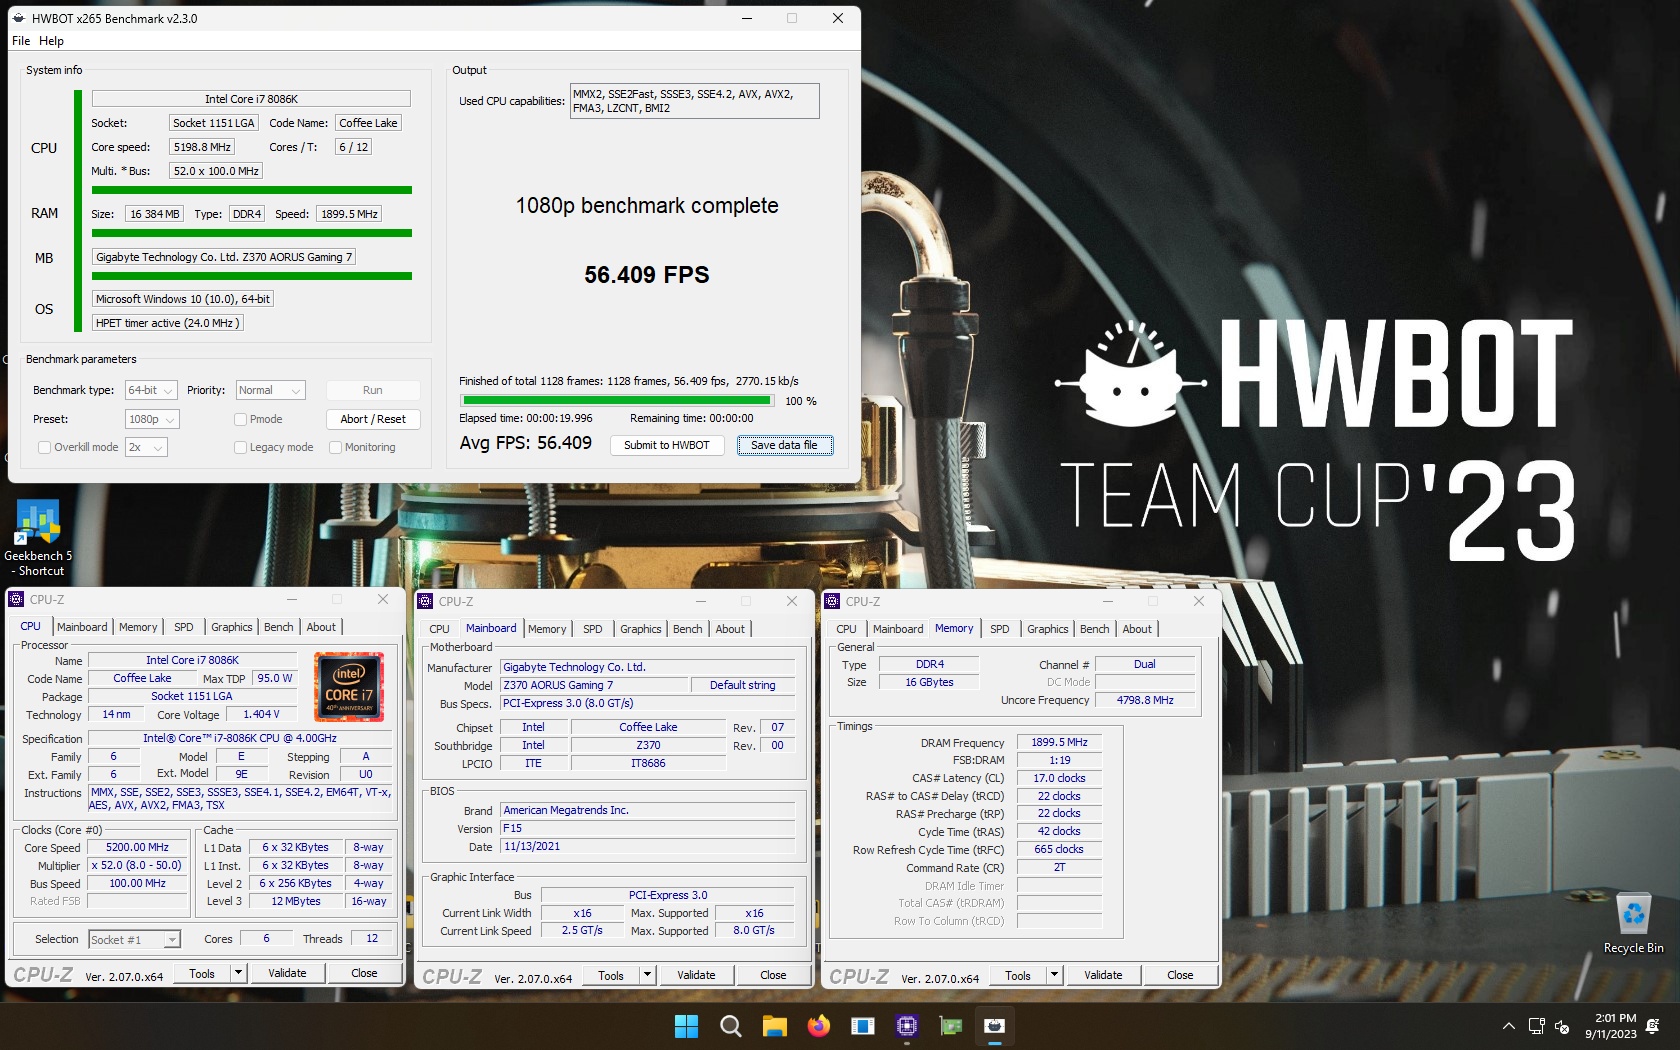
Task: Open File Explorer from the taskbar
Action: (x=775, y=1026)
